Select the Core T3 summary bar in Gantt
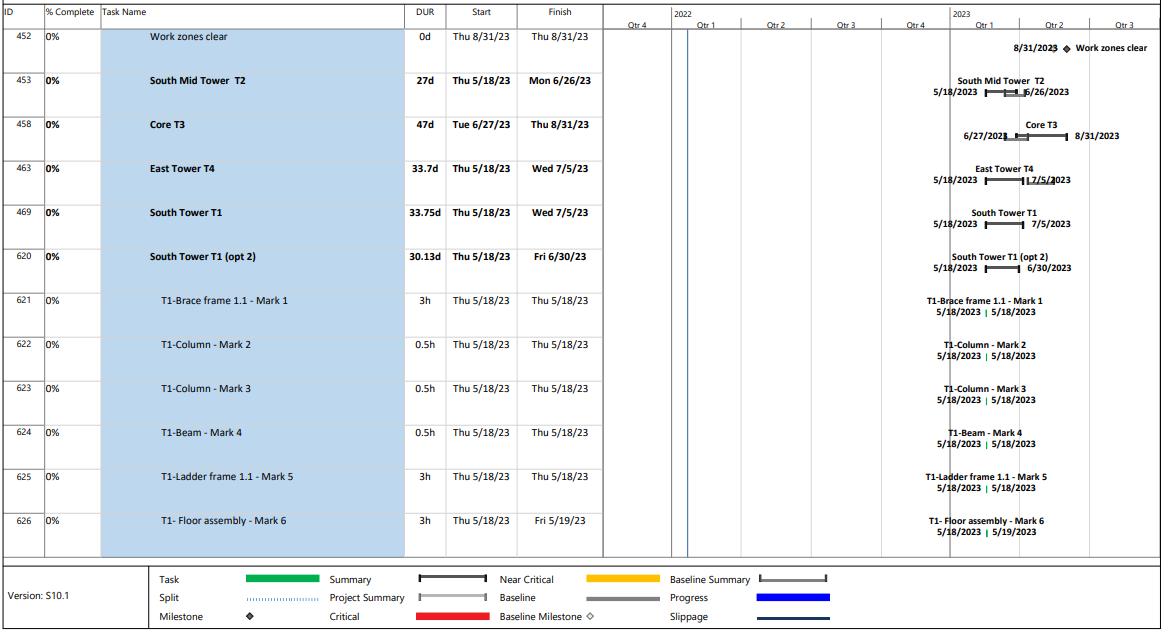Image resolution: width=1172 pixels, height=637 pixels. 1041,136
